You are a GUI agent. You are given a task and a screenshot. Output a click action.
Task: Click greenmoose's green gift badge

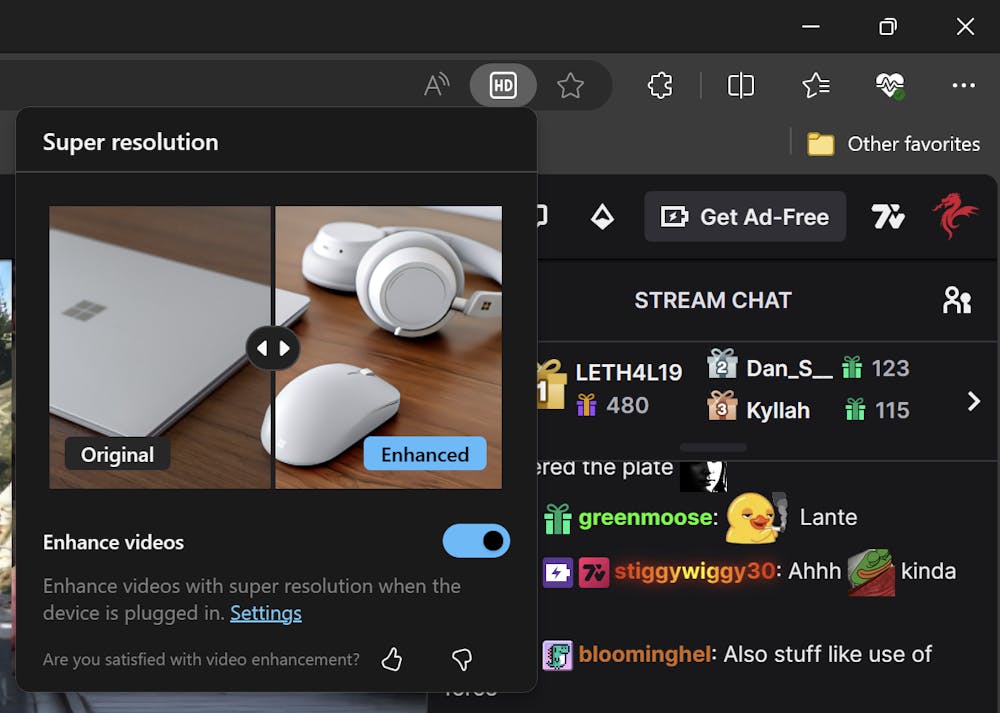point(557,518)
